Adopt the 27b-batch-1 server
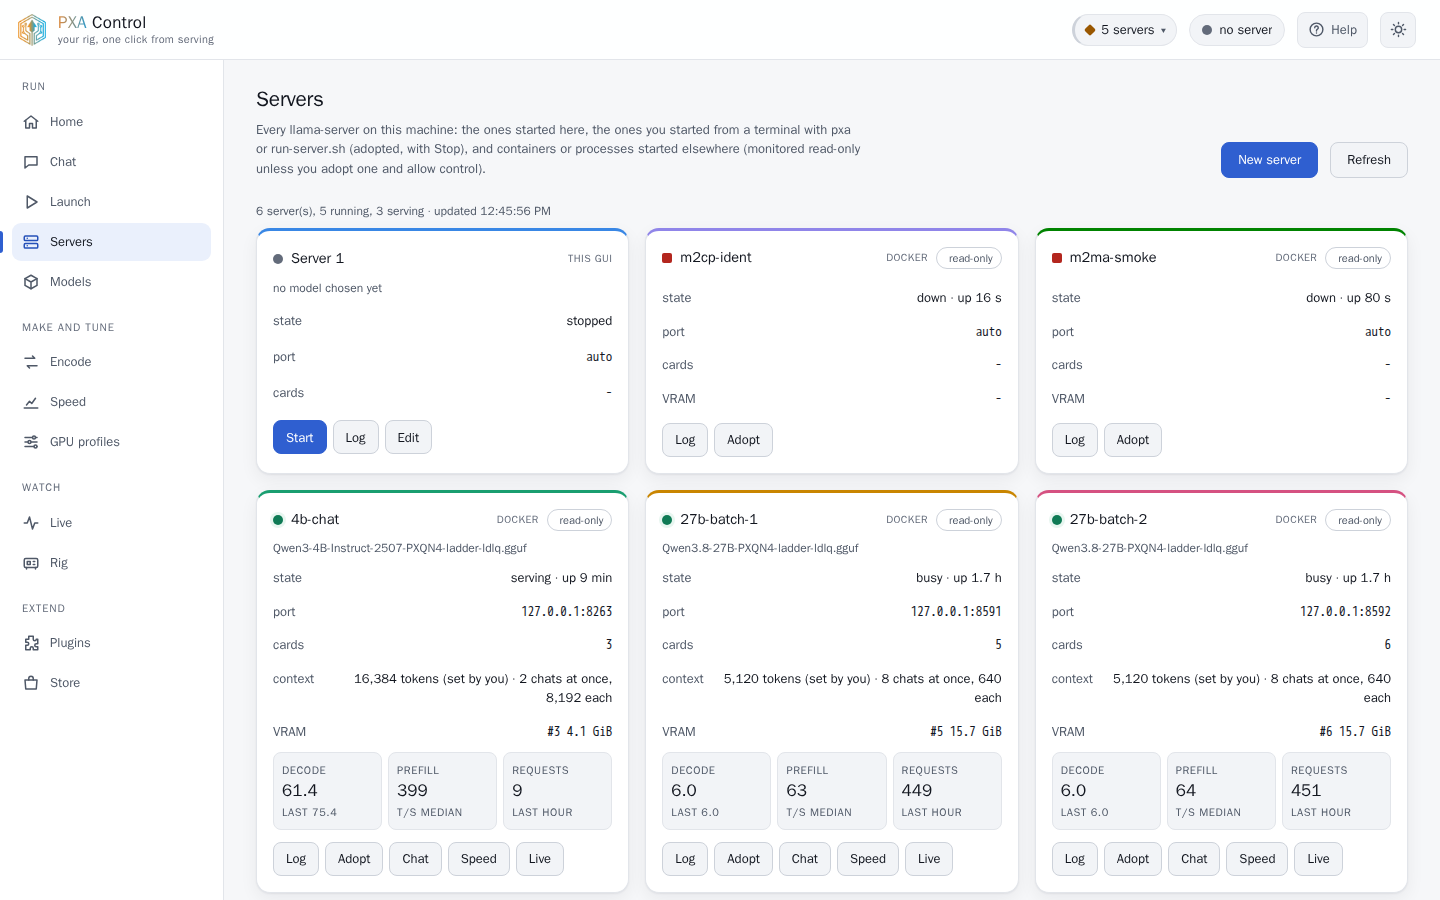The image size is (1440, 900). [743, 859]
